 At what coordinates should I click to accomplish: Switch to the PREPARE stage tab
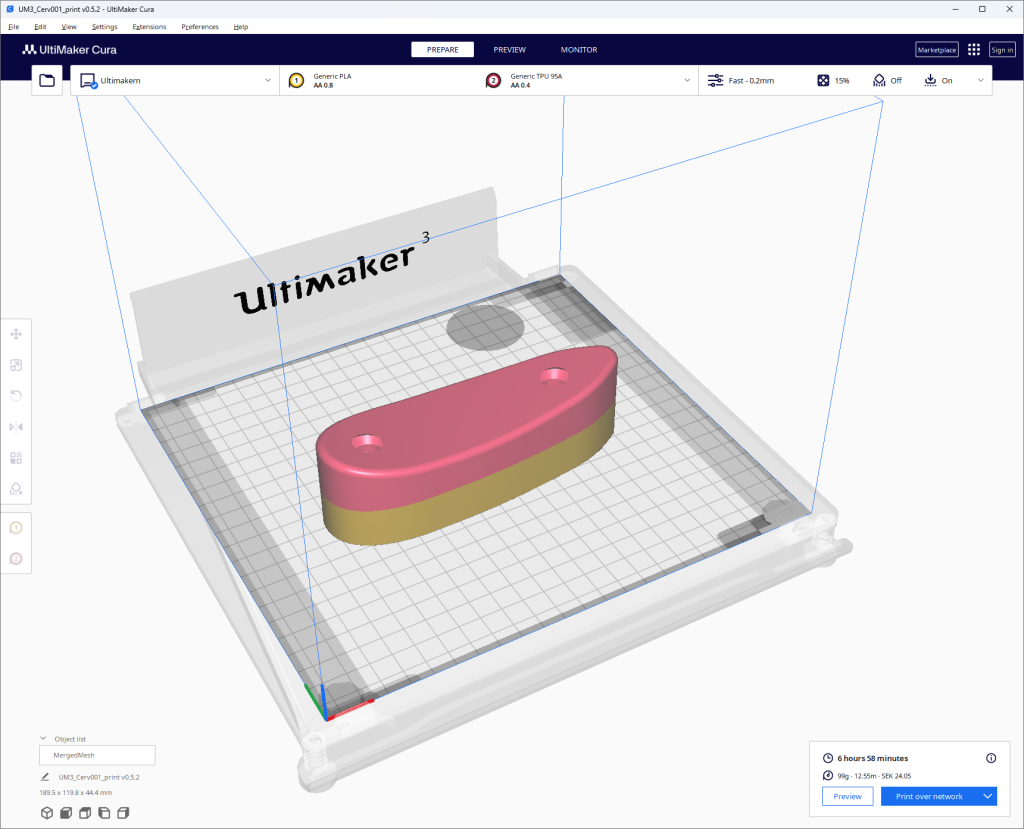442,50
